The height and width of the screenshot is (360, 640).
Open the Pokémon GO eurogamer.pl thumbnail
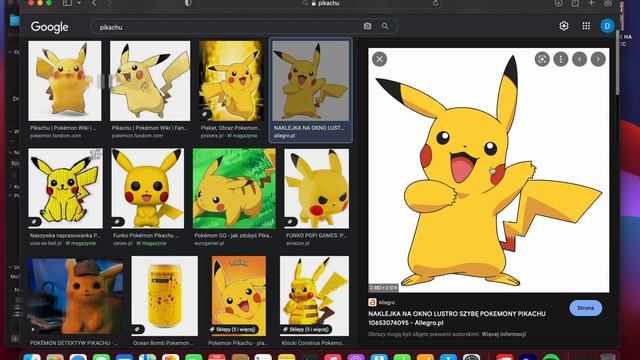pos(234,189)
